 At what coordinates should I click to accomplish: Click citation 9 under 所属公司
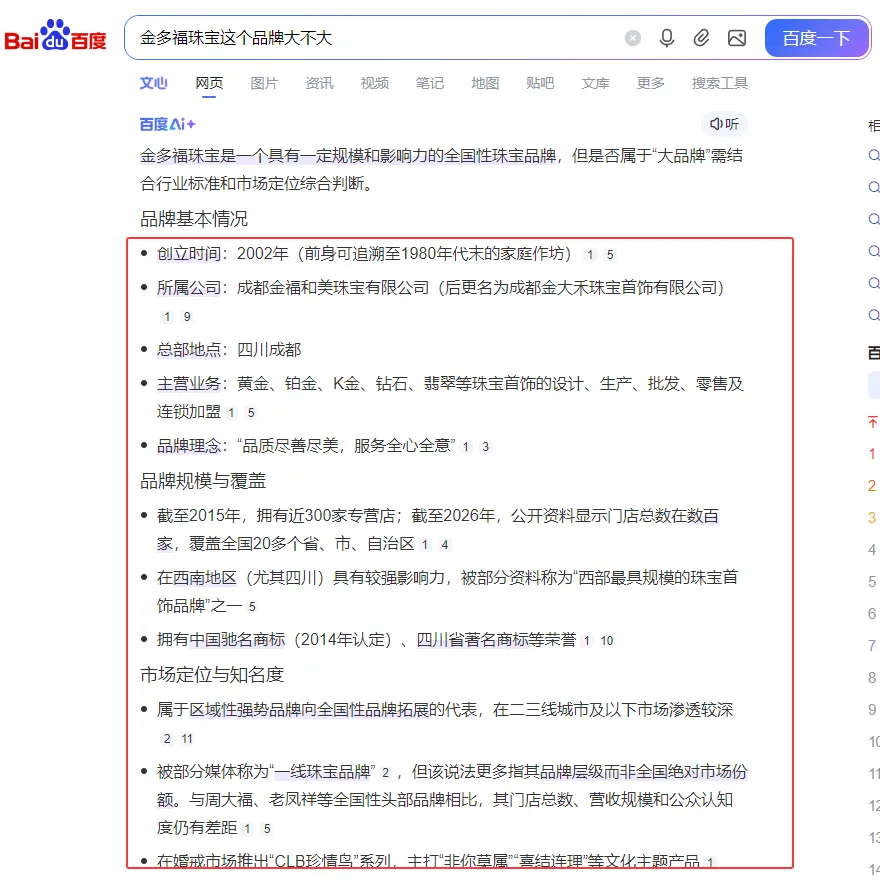tap(187, 317)
